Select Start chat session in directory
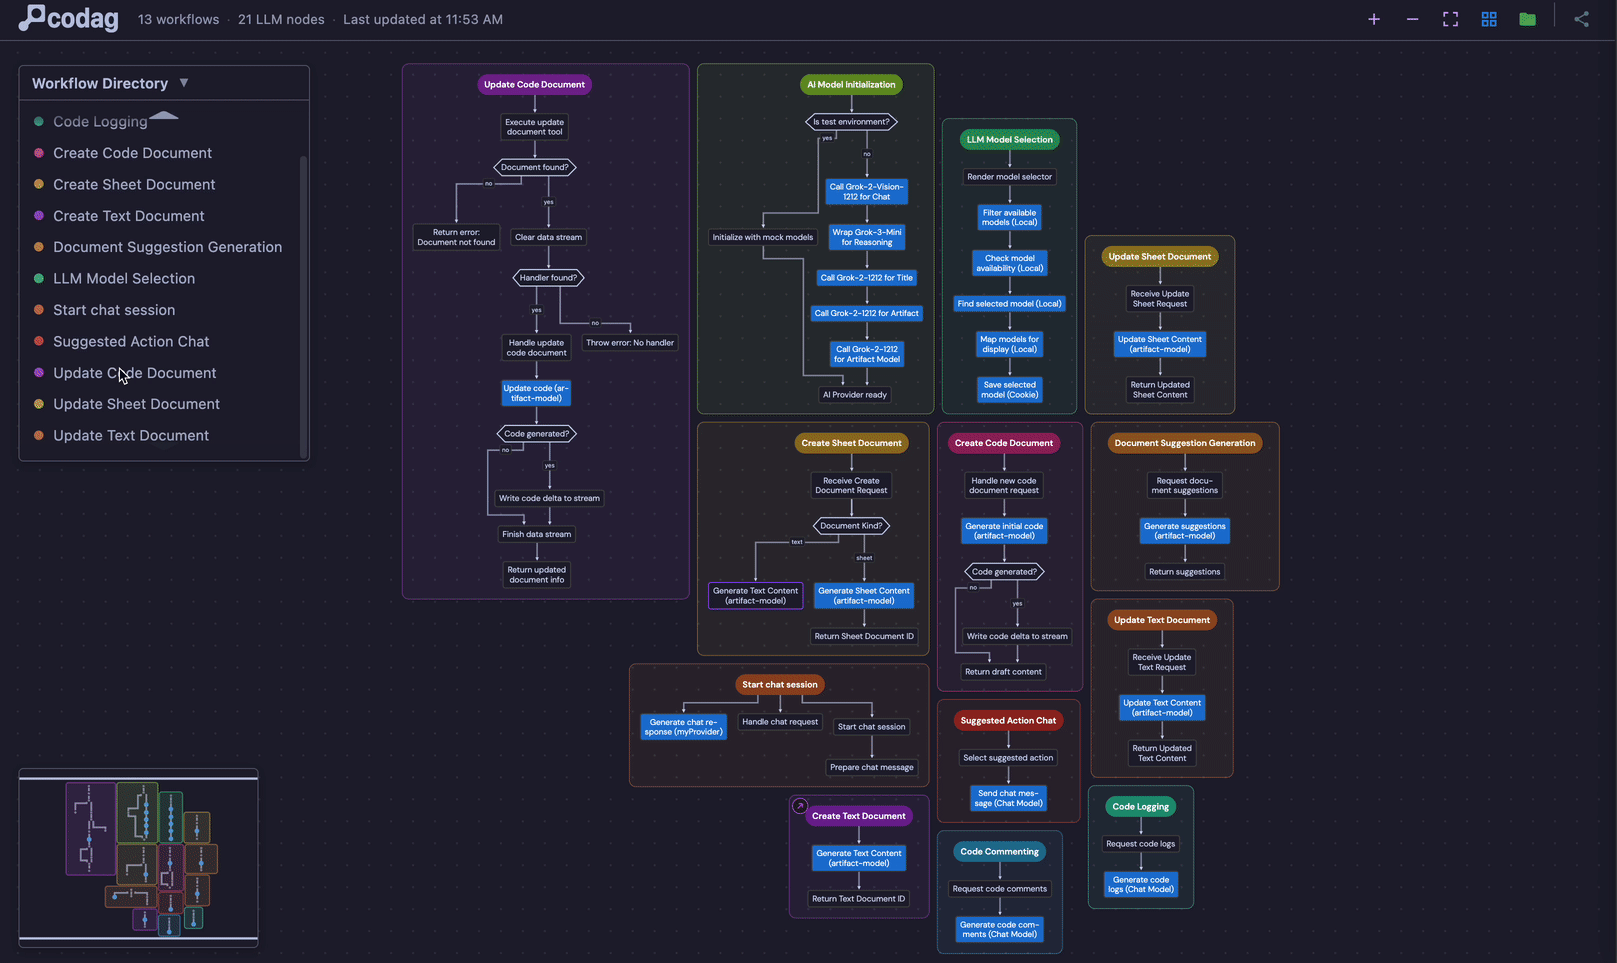Screen dimensions: 1617x963 click(x=114, y=310)
